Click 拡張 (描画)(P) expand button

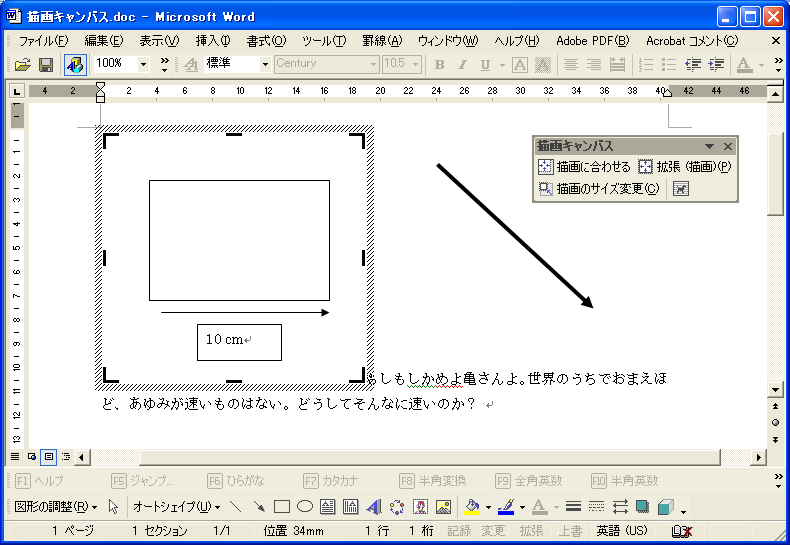coord(685,166)
